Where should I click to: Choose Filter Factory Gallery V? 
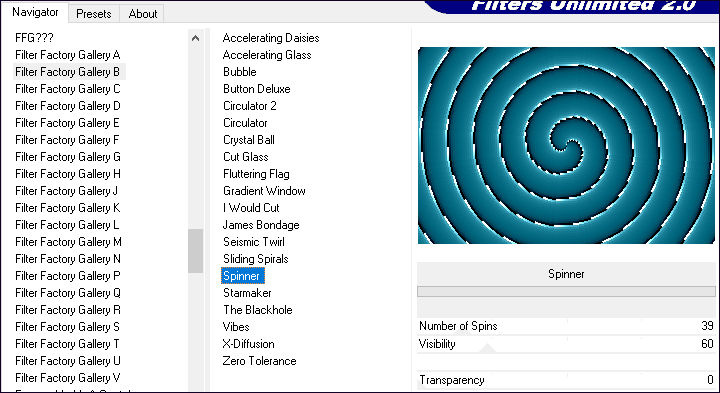pyautogui.click(x=68, y=378)
